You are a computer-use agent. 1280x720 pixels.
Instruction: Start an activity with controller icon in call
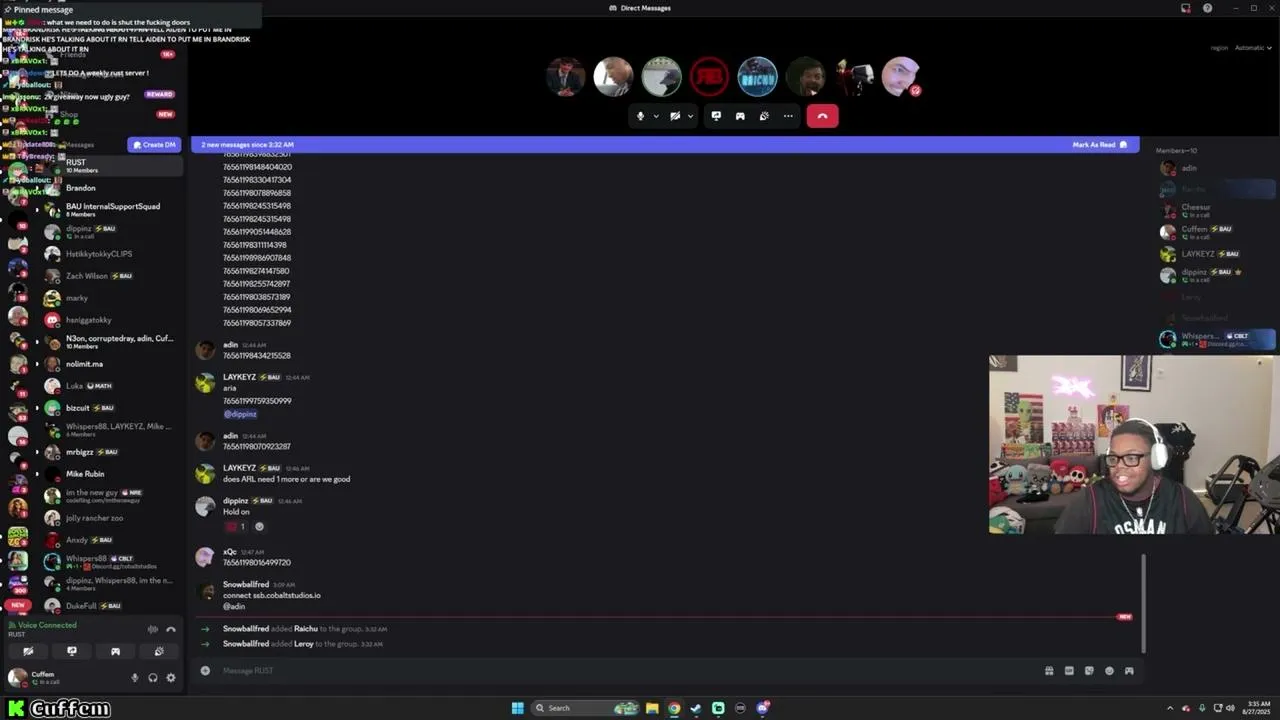tap(740, 116)
